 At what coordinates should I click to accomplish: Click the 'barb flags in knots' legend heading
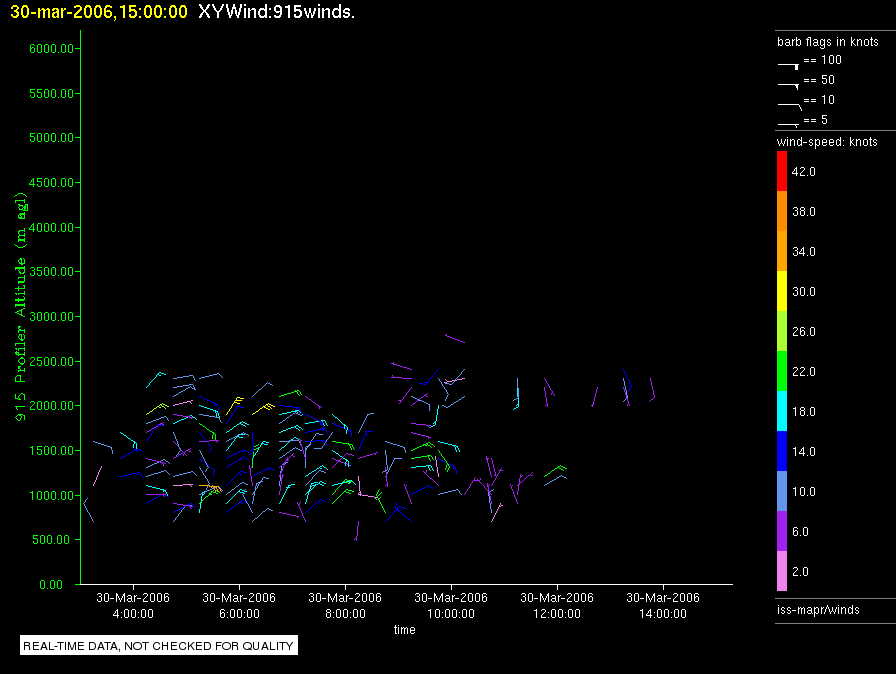[x=827, y=42]
